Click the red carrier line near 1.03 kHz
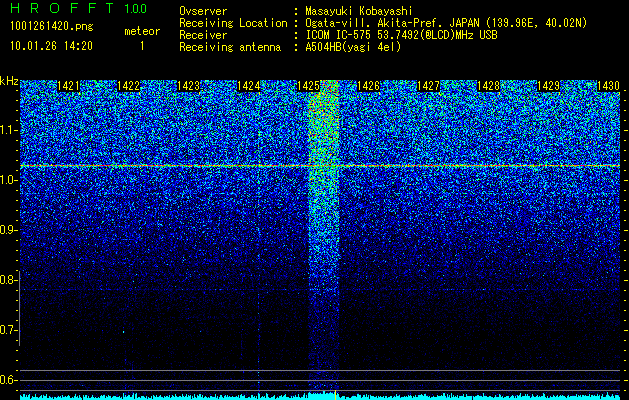Screen dimensions: 629x400 (x=320, y=165)
